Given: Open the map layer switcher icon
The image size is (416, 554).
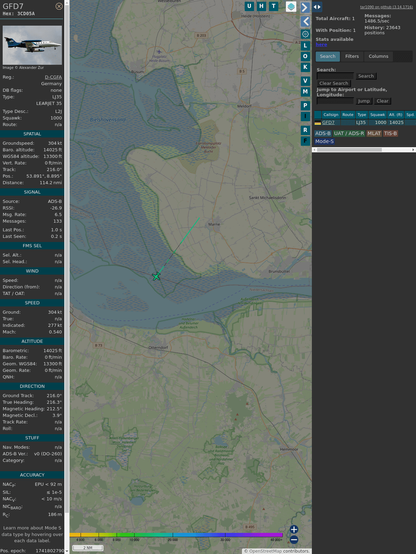Looking at the screenshot, I should pyautogui.click(x=291, y=6).
